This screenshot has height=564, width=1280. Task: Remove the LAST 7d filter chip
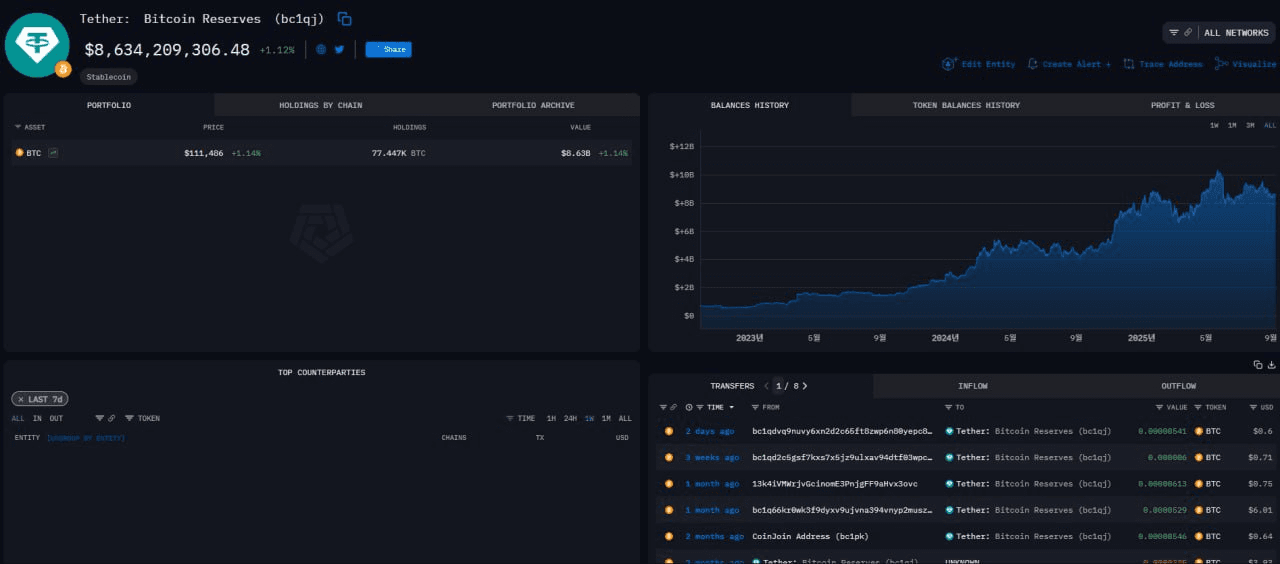click(20, 399)
